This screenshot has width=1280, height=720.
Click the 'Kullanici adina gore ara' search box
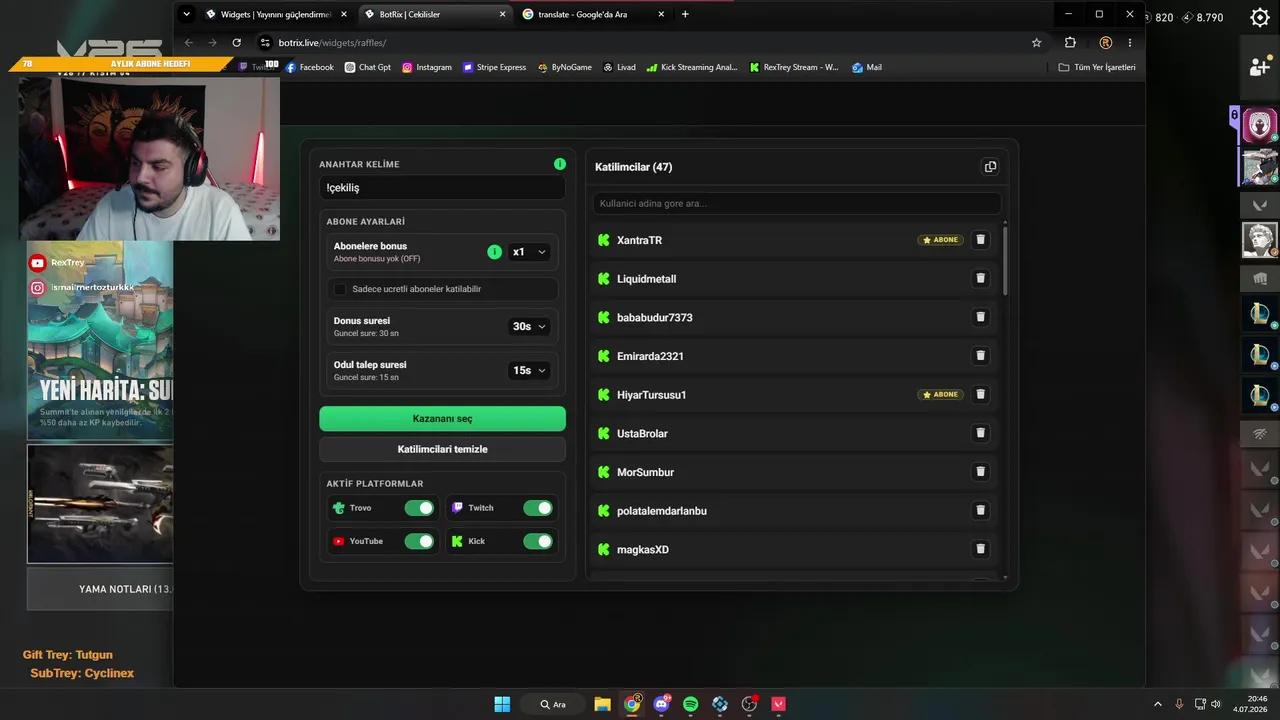(x=797, y=203)
